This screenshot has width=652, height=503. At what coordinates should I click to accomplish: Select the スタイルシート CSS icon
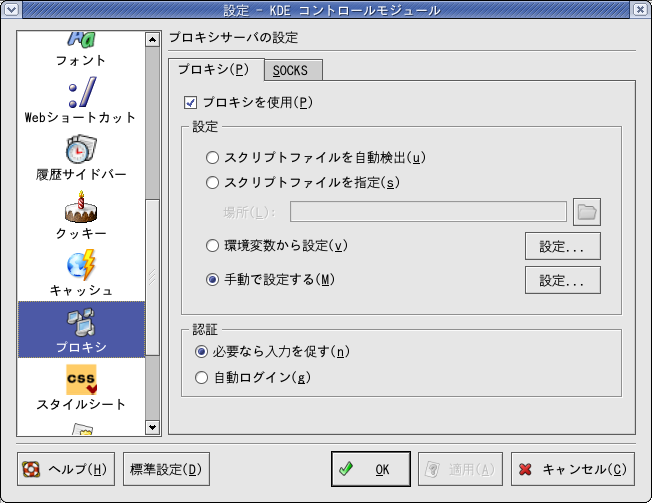click(x=81, y=380)
